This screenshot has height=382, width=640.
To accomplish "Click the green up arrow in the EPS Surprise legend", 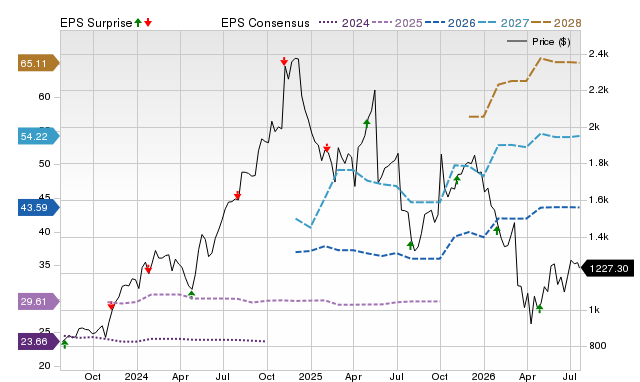I will 138,22.
